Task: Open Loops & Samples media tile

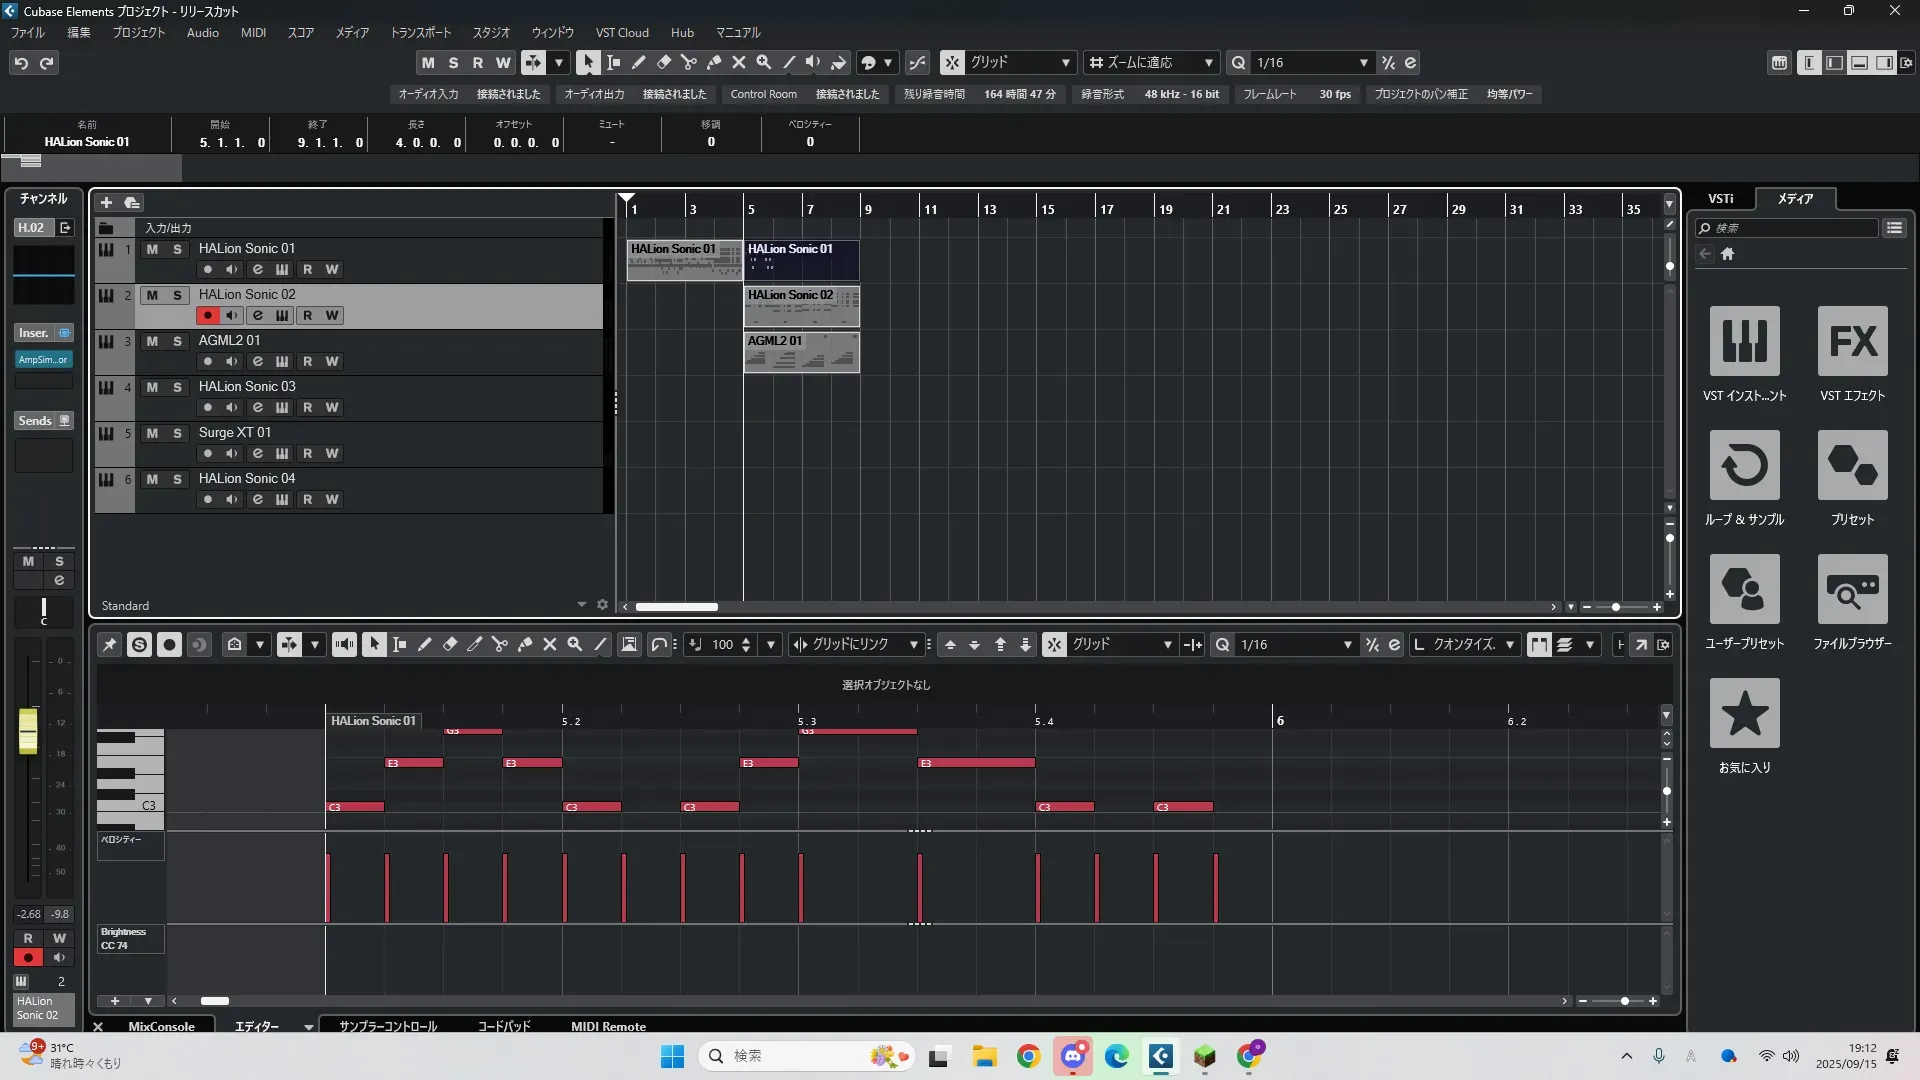Action: tap(1744, 466)
